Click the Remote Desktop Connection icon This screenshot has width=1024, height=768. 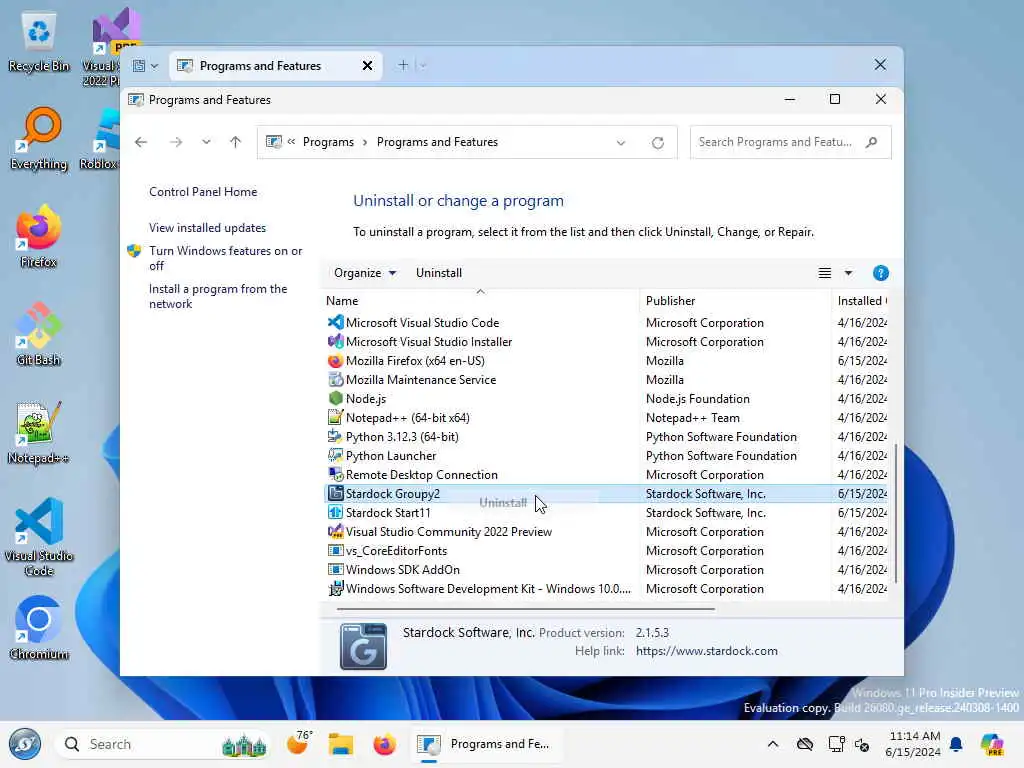click(335, 475)
